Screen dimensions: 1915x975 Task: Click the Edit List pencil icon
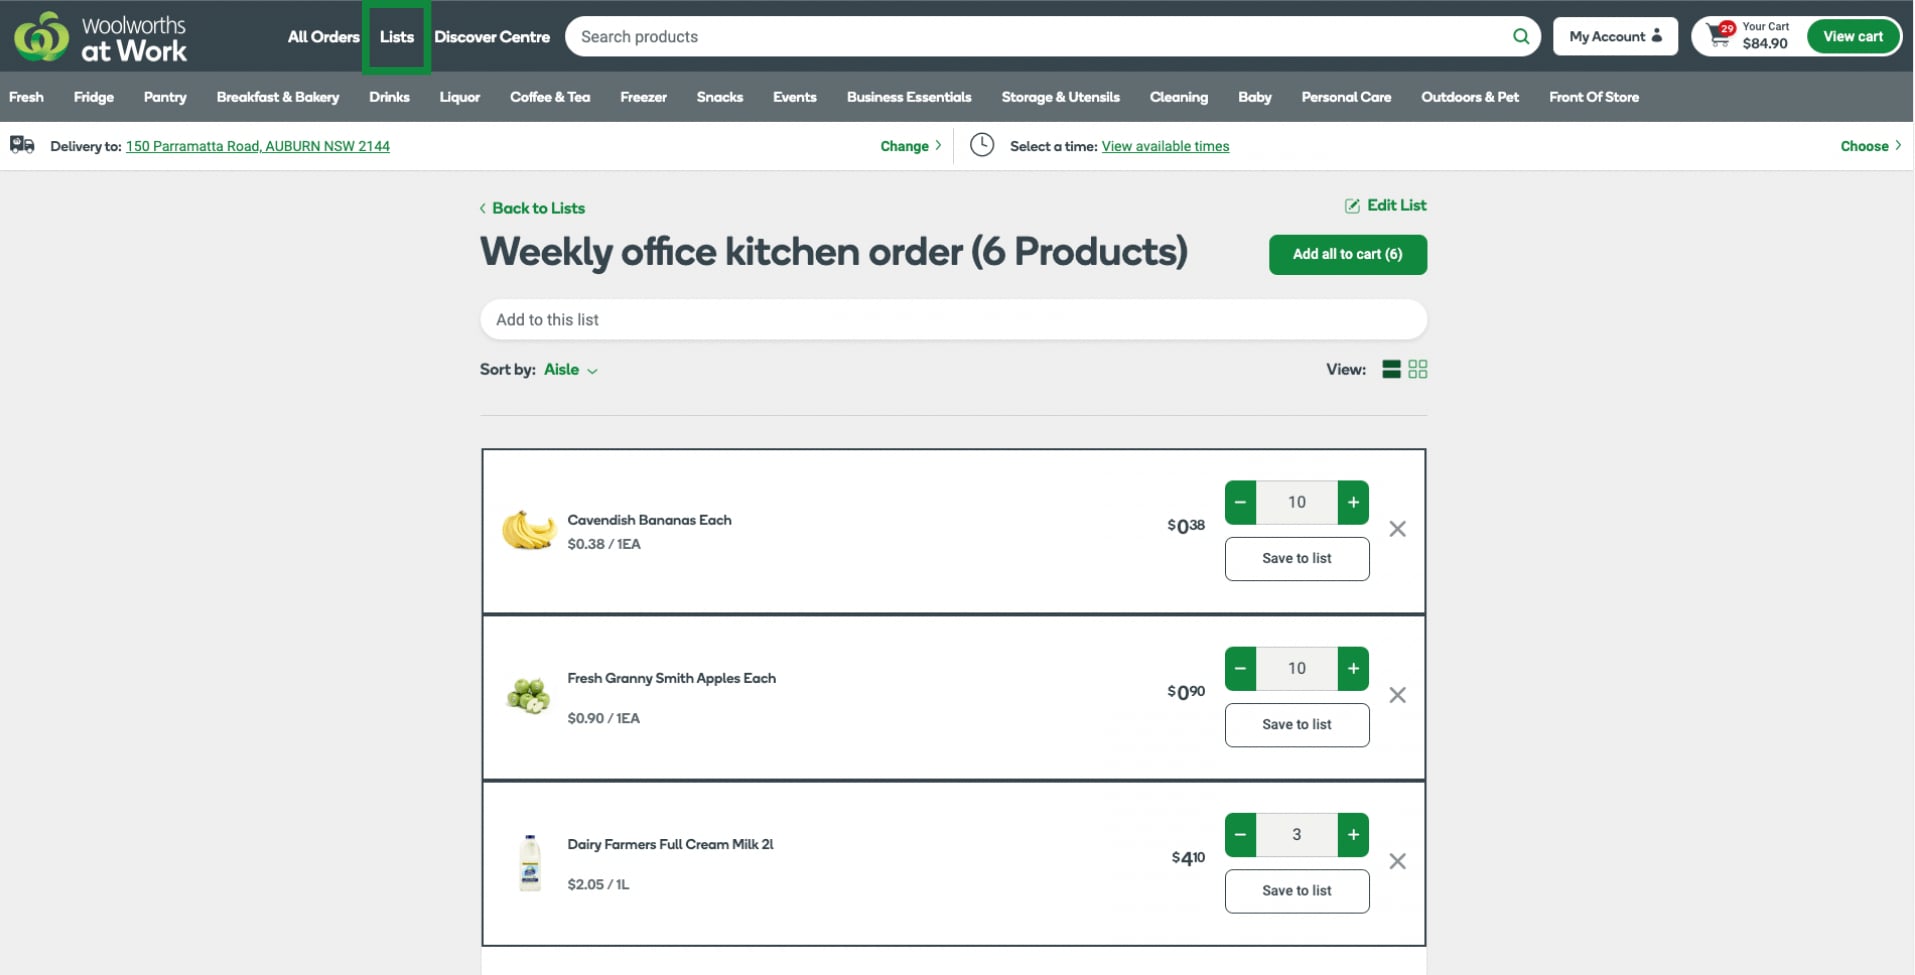[x=1352, y=205]
